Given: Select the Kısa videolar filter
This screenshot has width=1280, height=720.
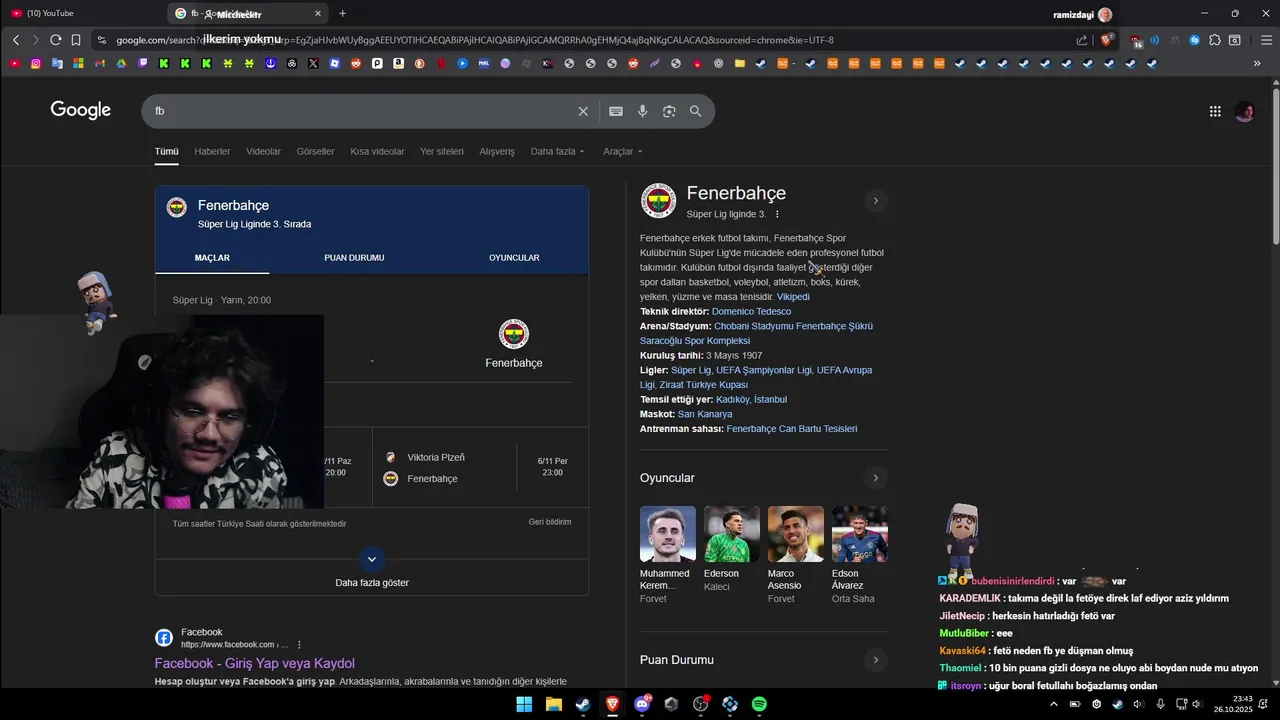Looking at the screenshot, I should (x=377, y=151).
